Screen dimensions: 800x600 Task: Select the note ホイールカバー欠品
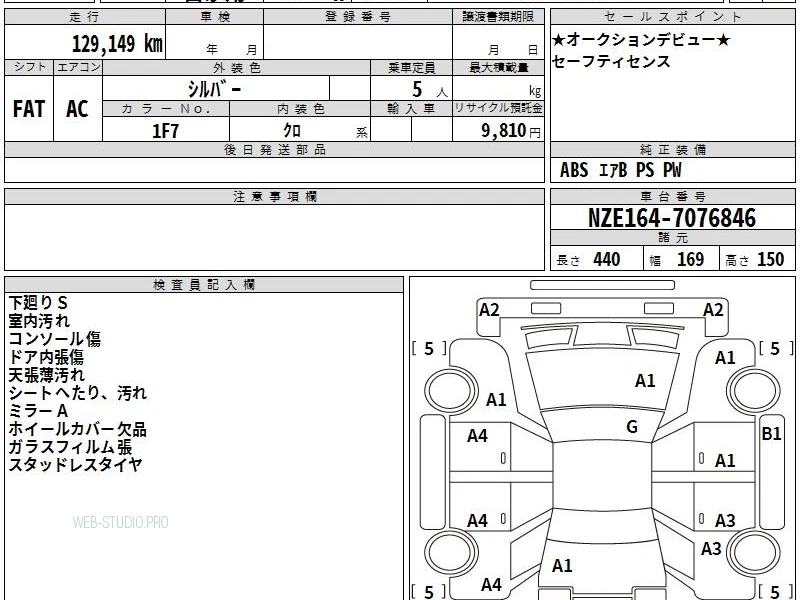[78, 429]
